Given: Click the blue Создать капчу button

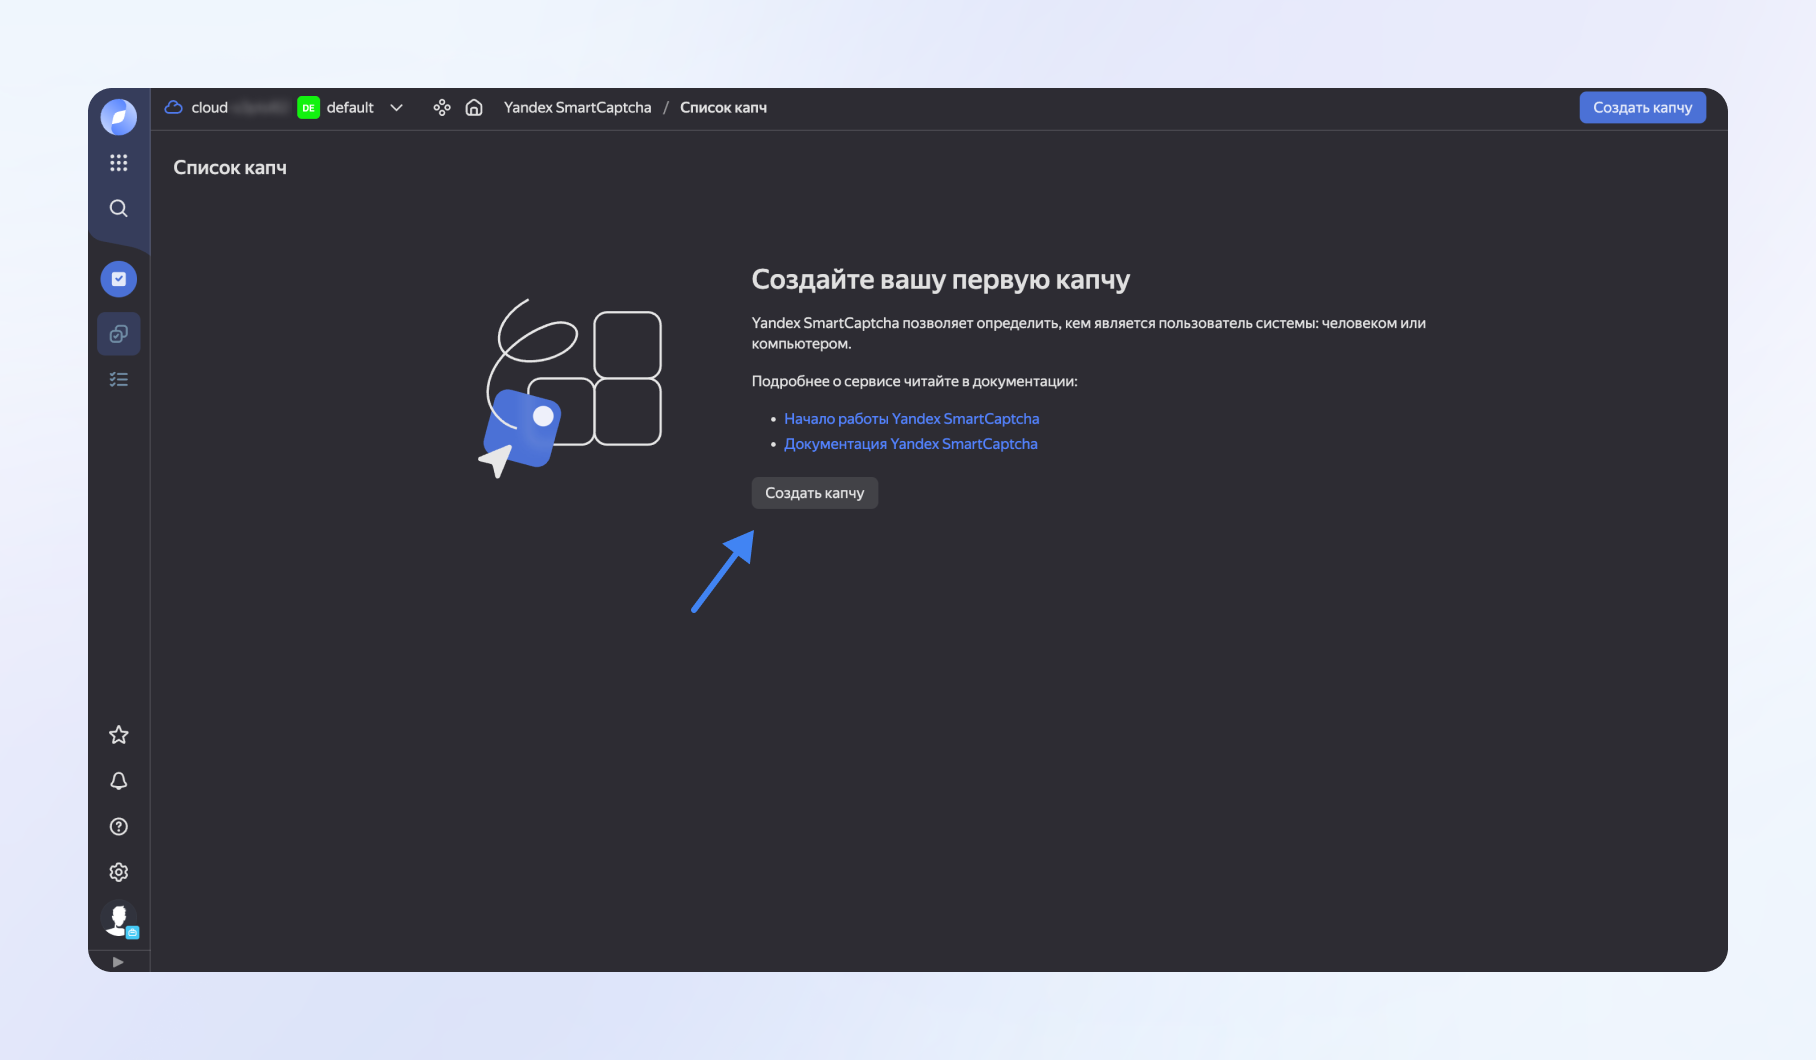Looking at the screenshot, I should [x=1642, y=108].
